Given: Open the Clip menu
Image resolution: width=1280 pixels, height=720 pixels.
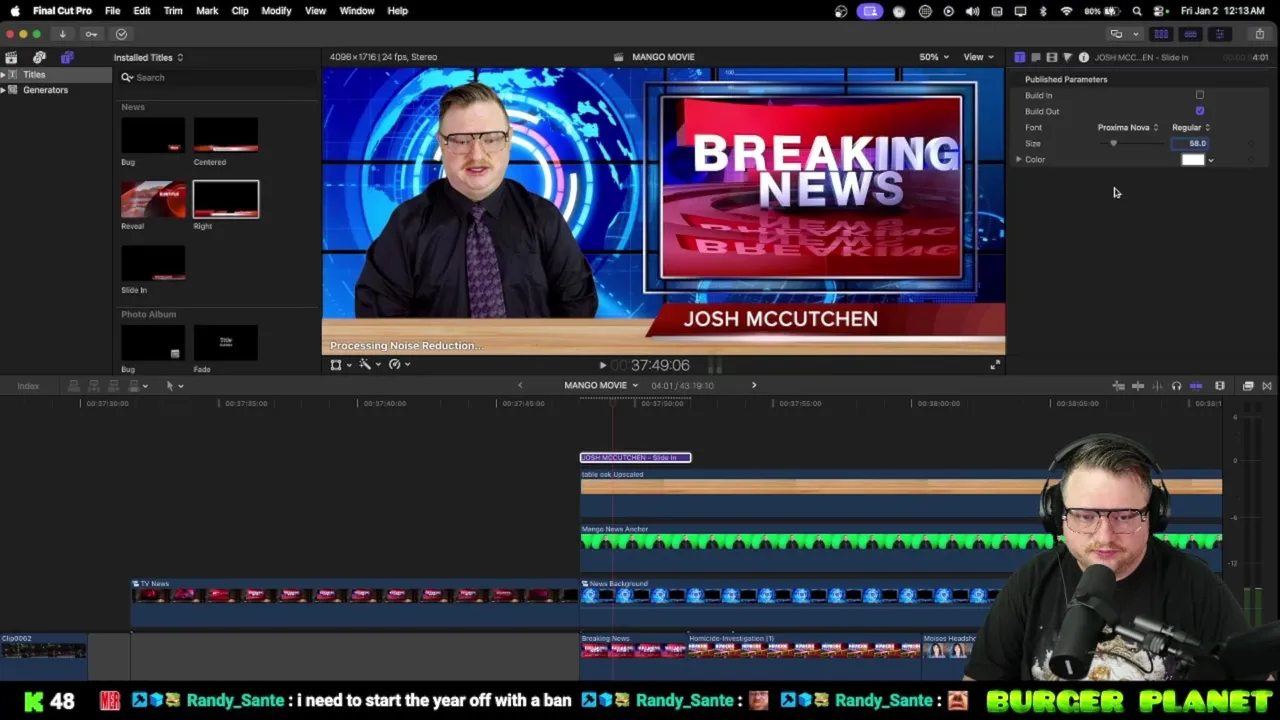Looking at the screenshot, I should pos(240,11).
